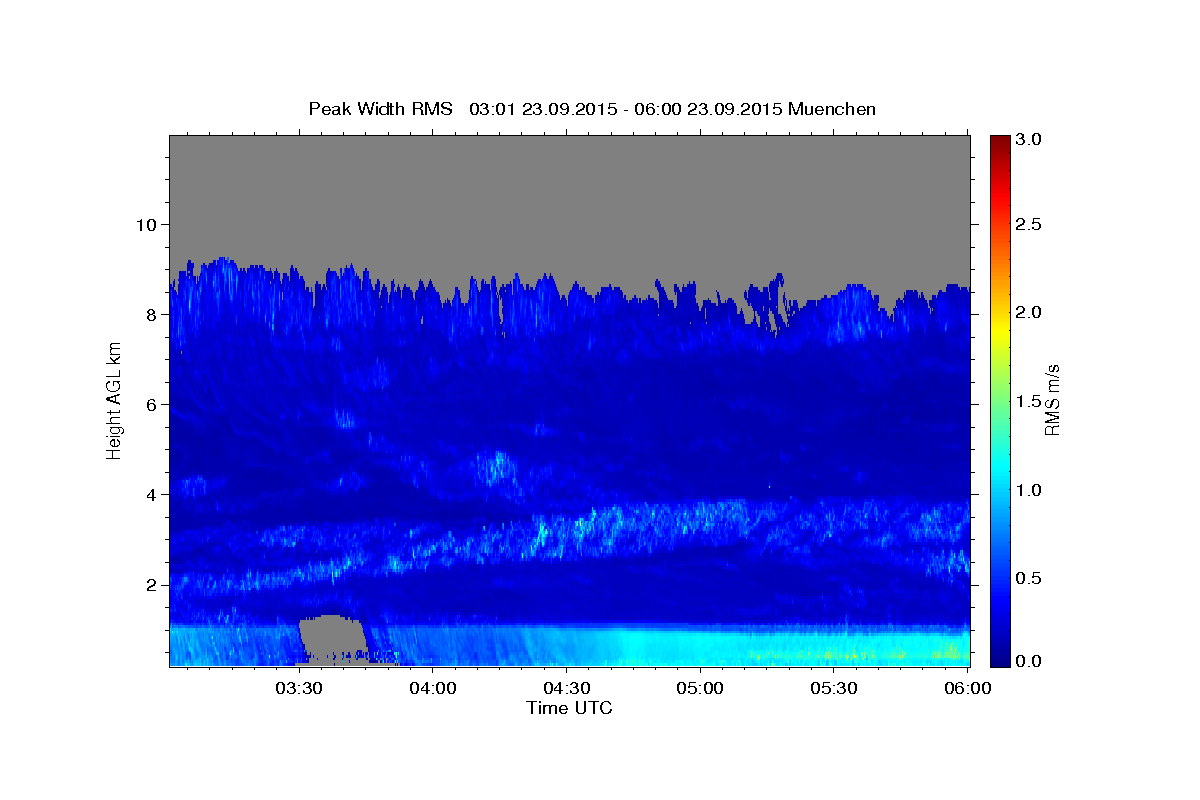Click the 'RMS m/s' colorbar label

coord(1053,401)
